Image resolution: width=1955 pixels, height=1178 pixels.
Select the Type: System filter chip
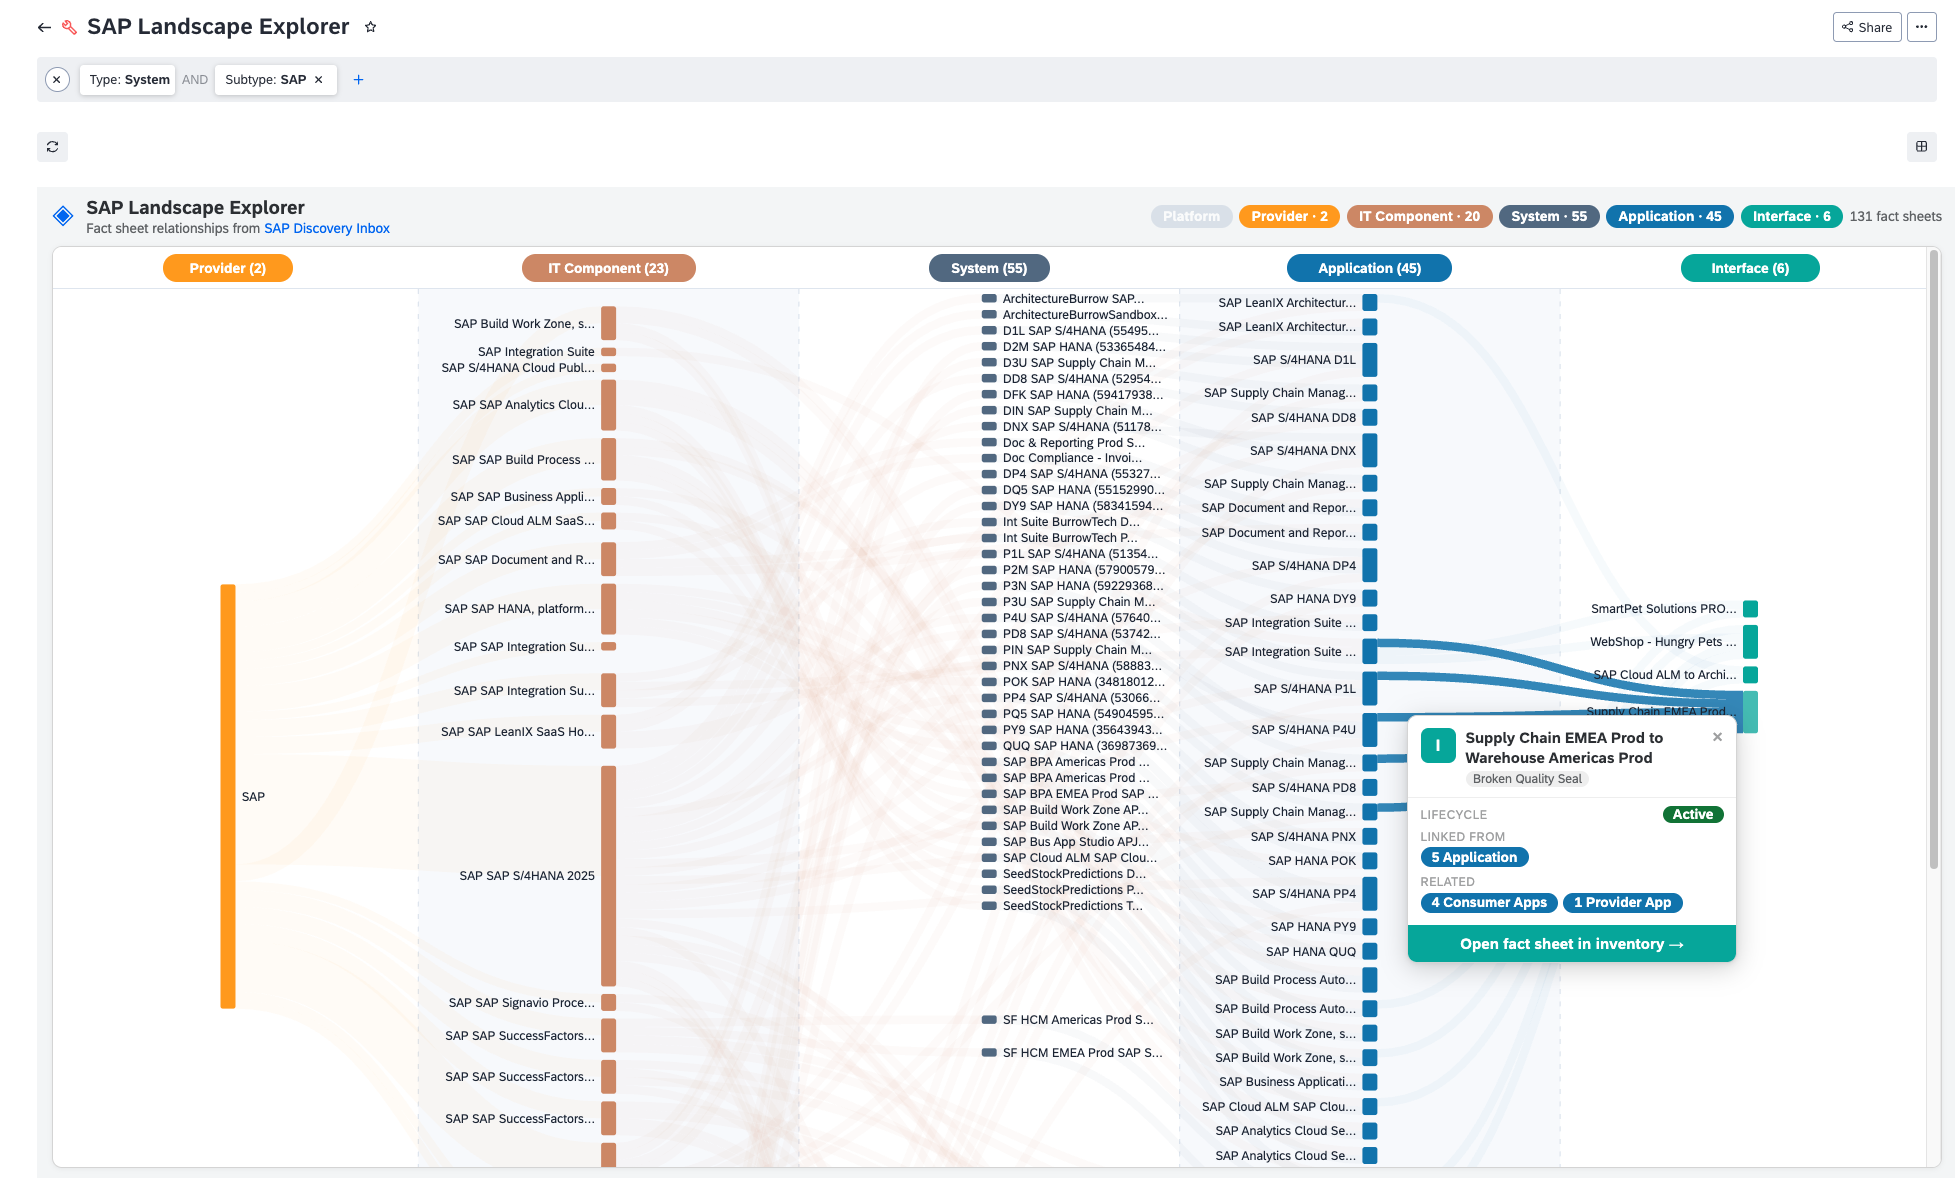(129, 80)
